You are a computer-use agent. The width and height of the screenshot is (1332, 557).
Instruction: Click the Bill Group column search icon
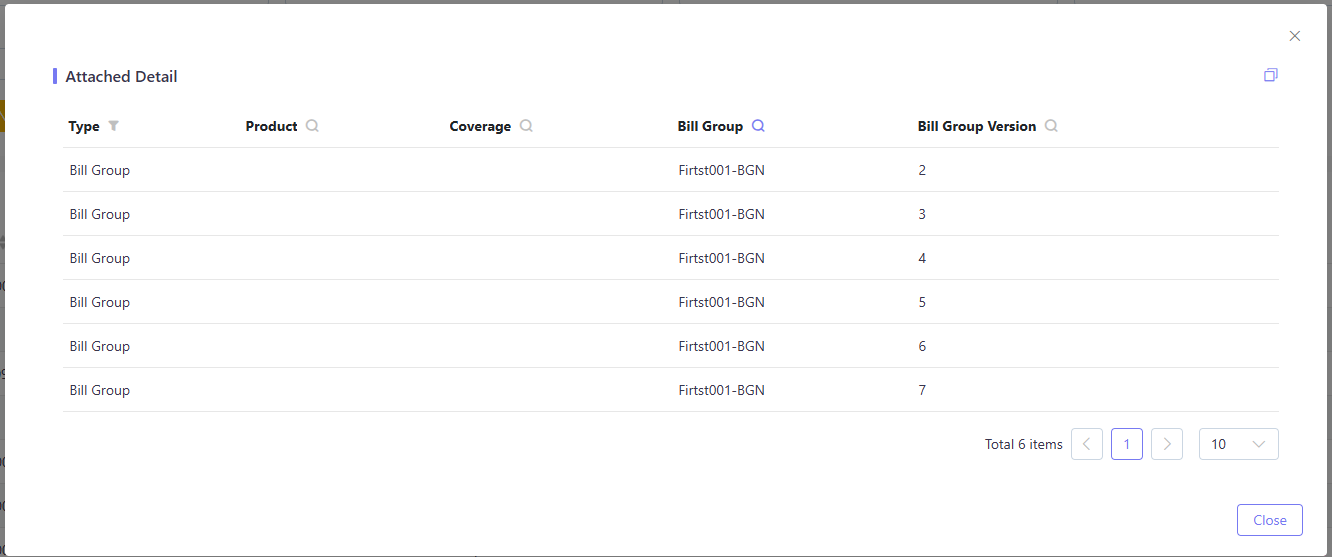(x=758, y=126)
